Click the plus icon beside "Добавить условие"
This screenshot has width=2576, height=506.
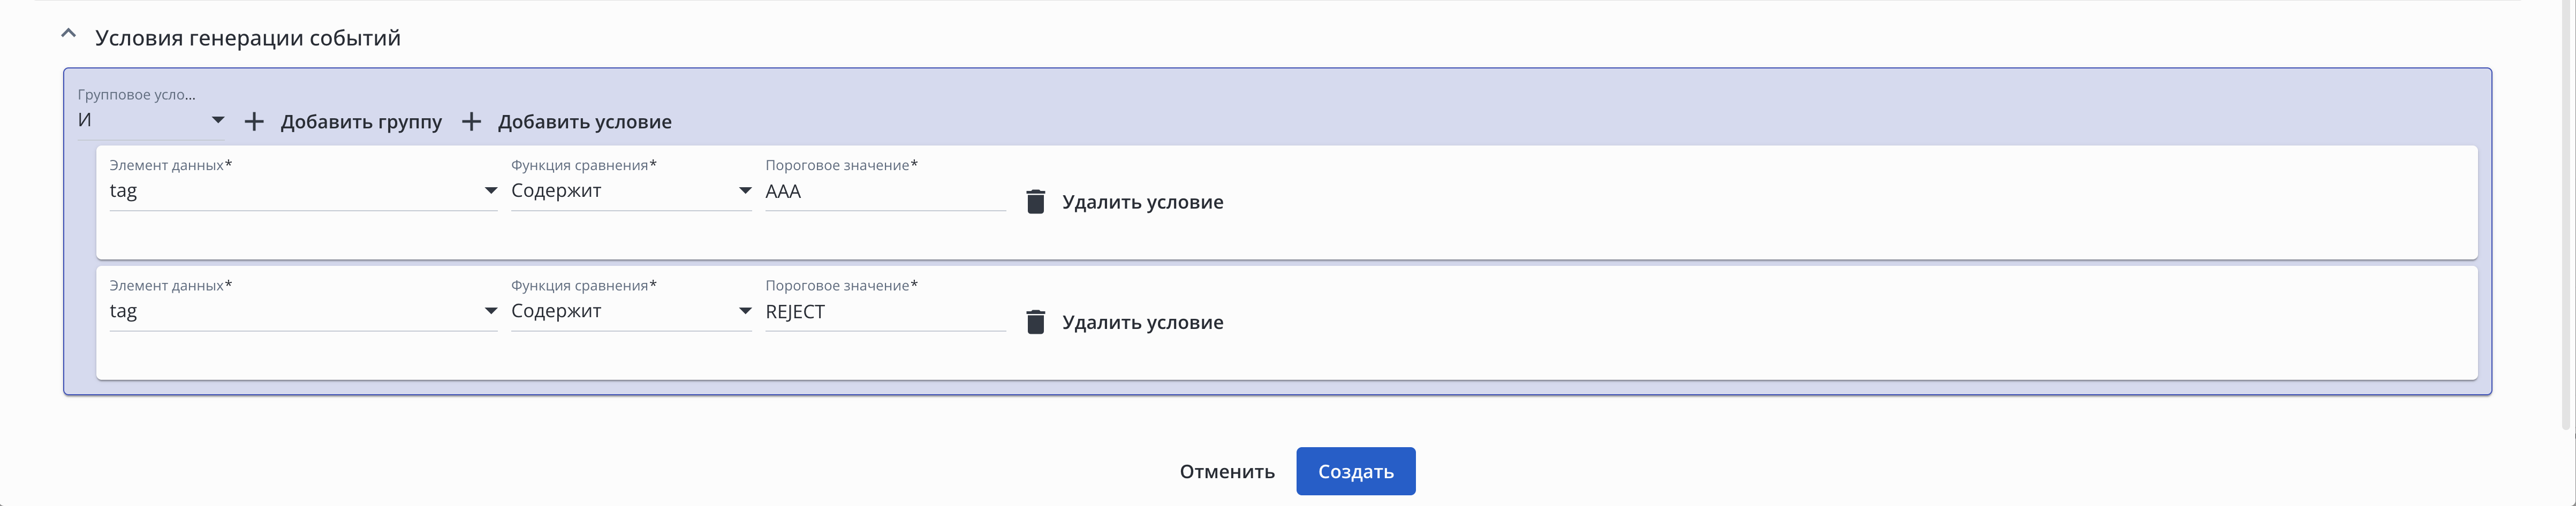pyautogui.click(x=471, y=122)
